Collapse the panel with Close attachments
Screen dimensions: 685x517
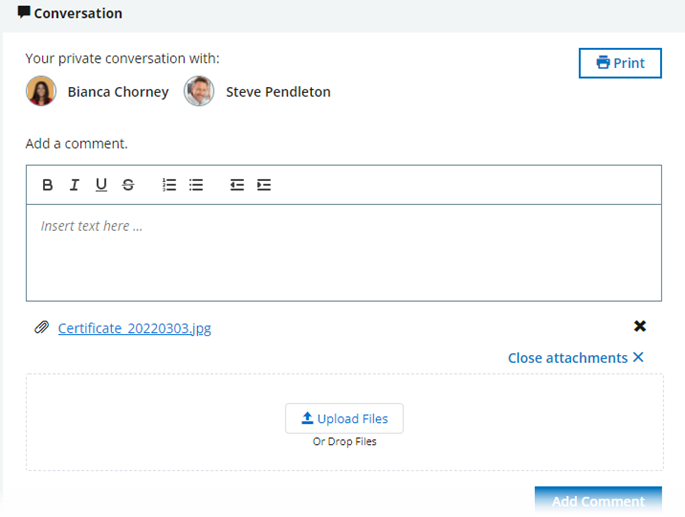click(576, 358)
